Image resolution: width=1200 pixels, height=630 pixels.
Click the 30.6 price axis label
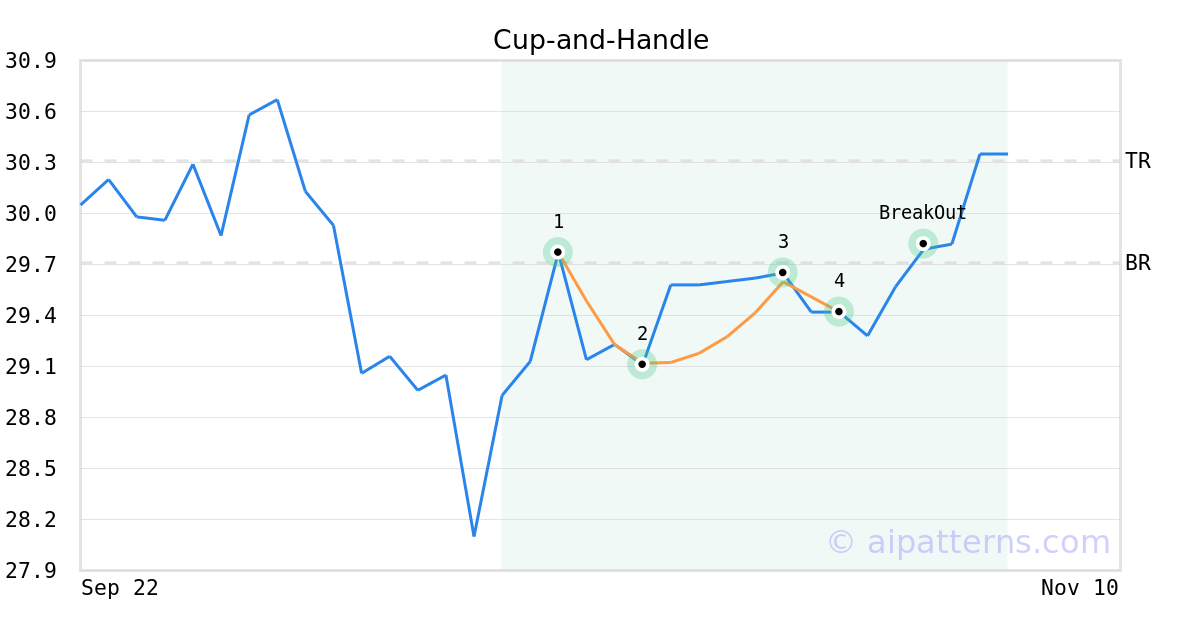pyautogui.click(x=30, y=112)
